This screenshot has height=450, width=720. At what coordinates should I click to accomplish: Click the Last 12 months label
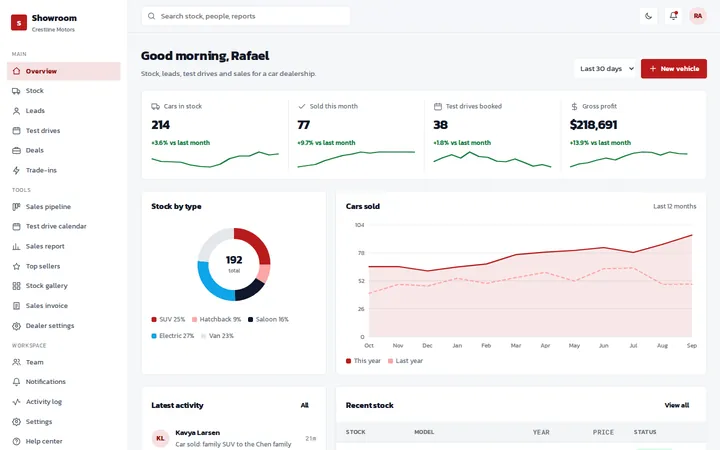click(675, 207)
